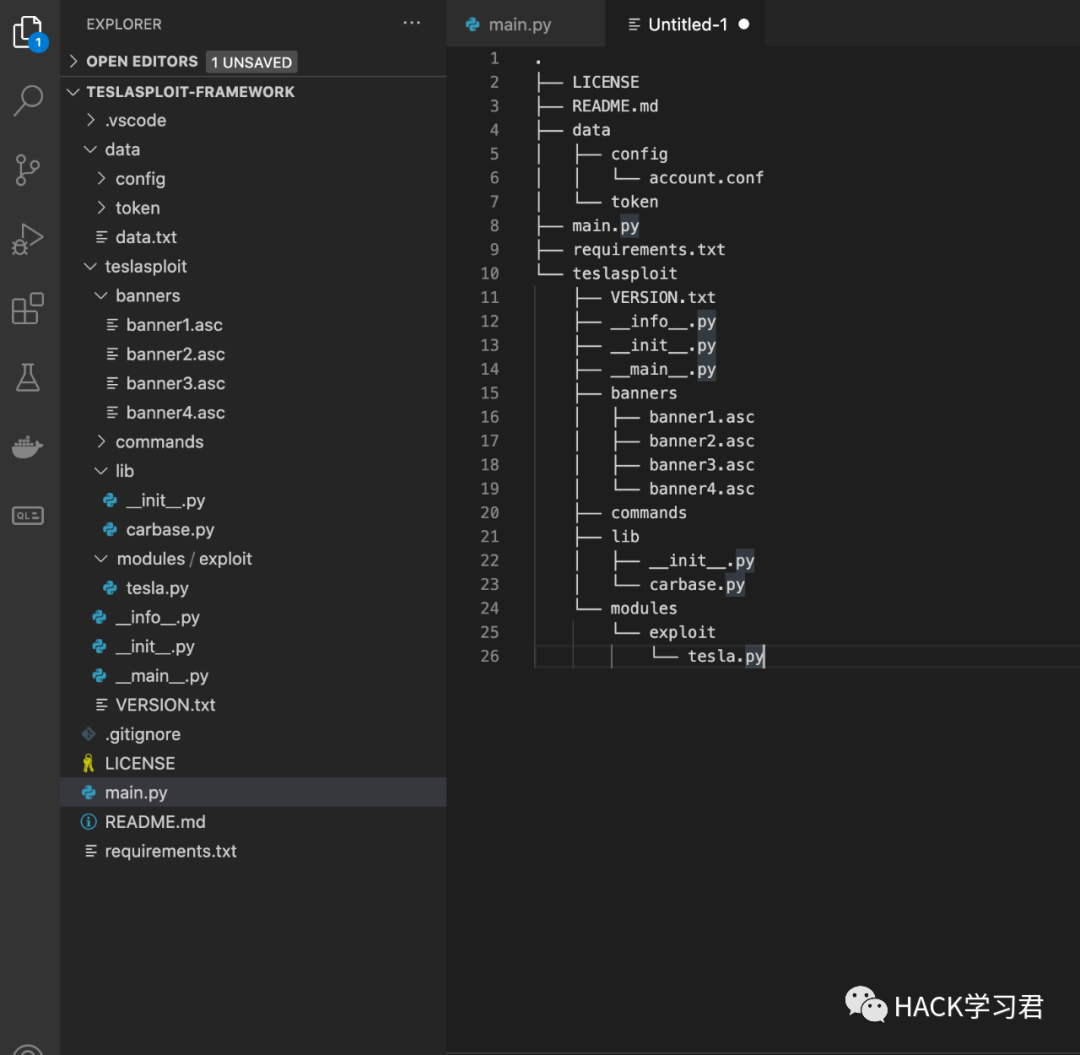Click 'exploit' text in editor line 25
The image size is (1080, 1055).
click(682, 632)
